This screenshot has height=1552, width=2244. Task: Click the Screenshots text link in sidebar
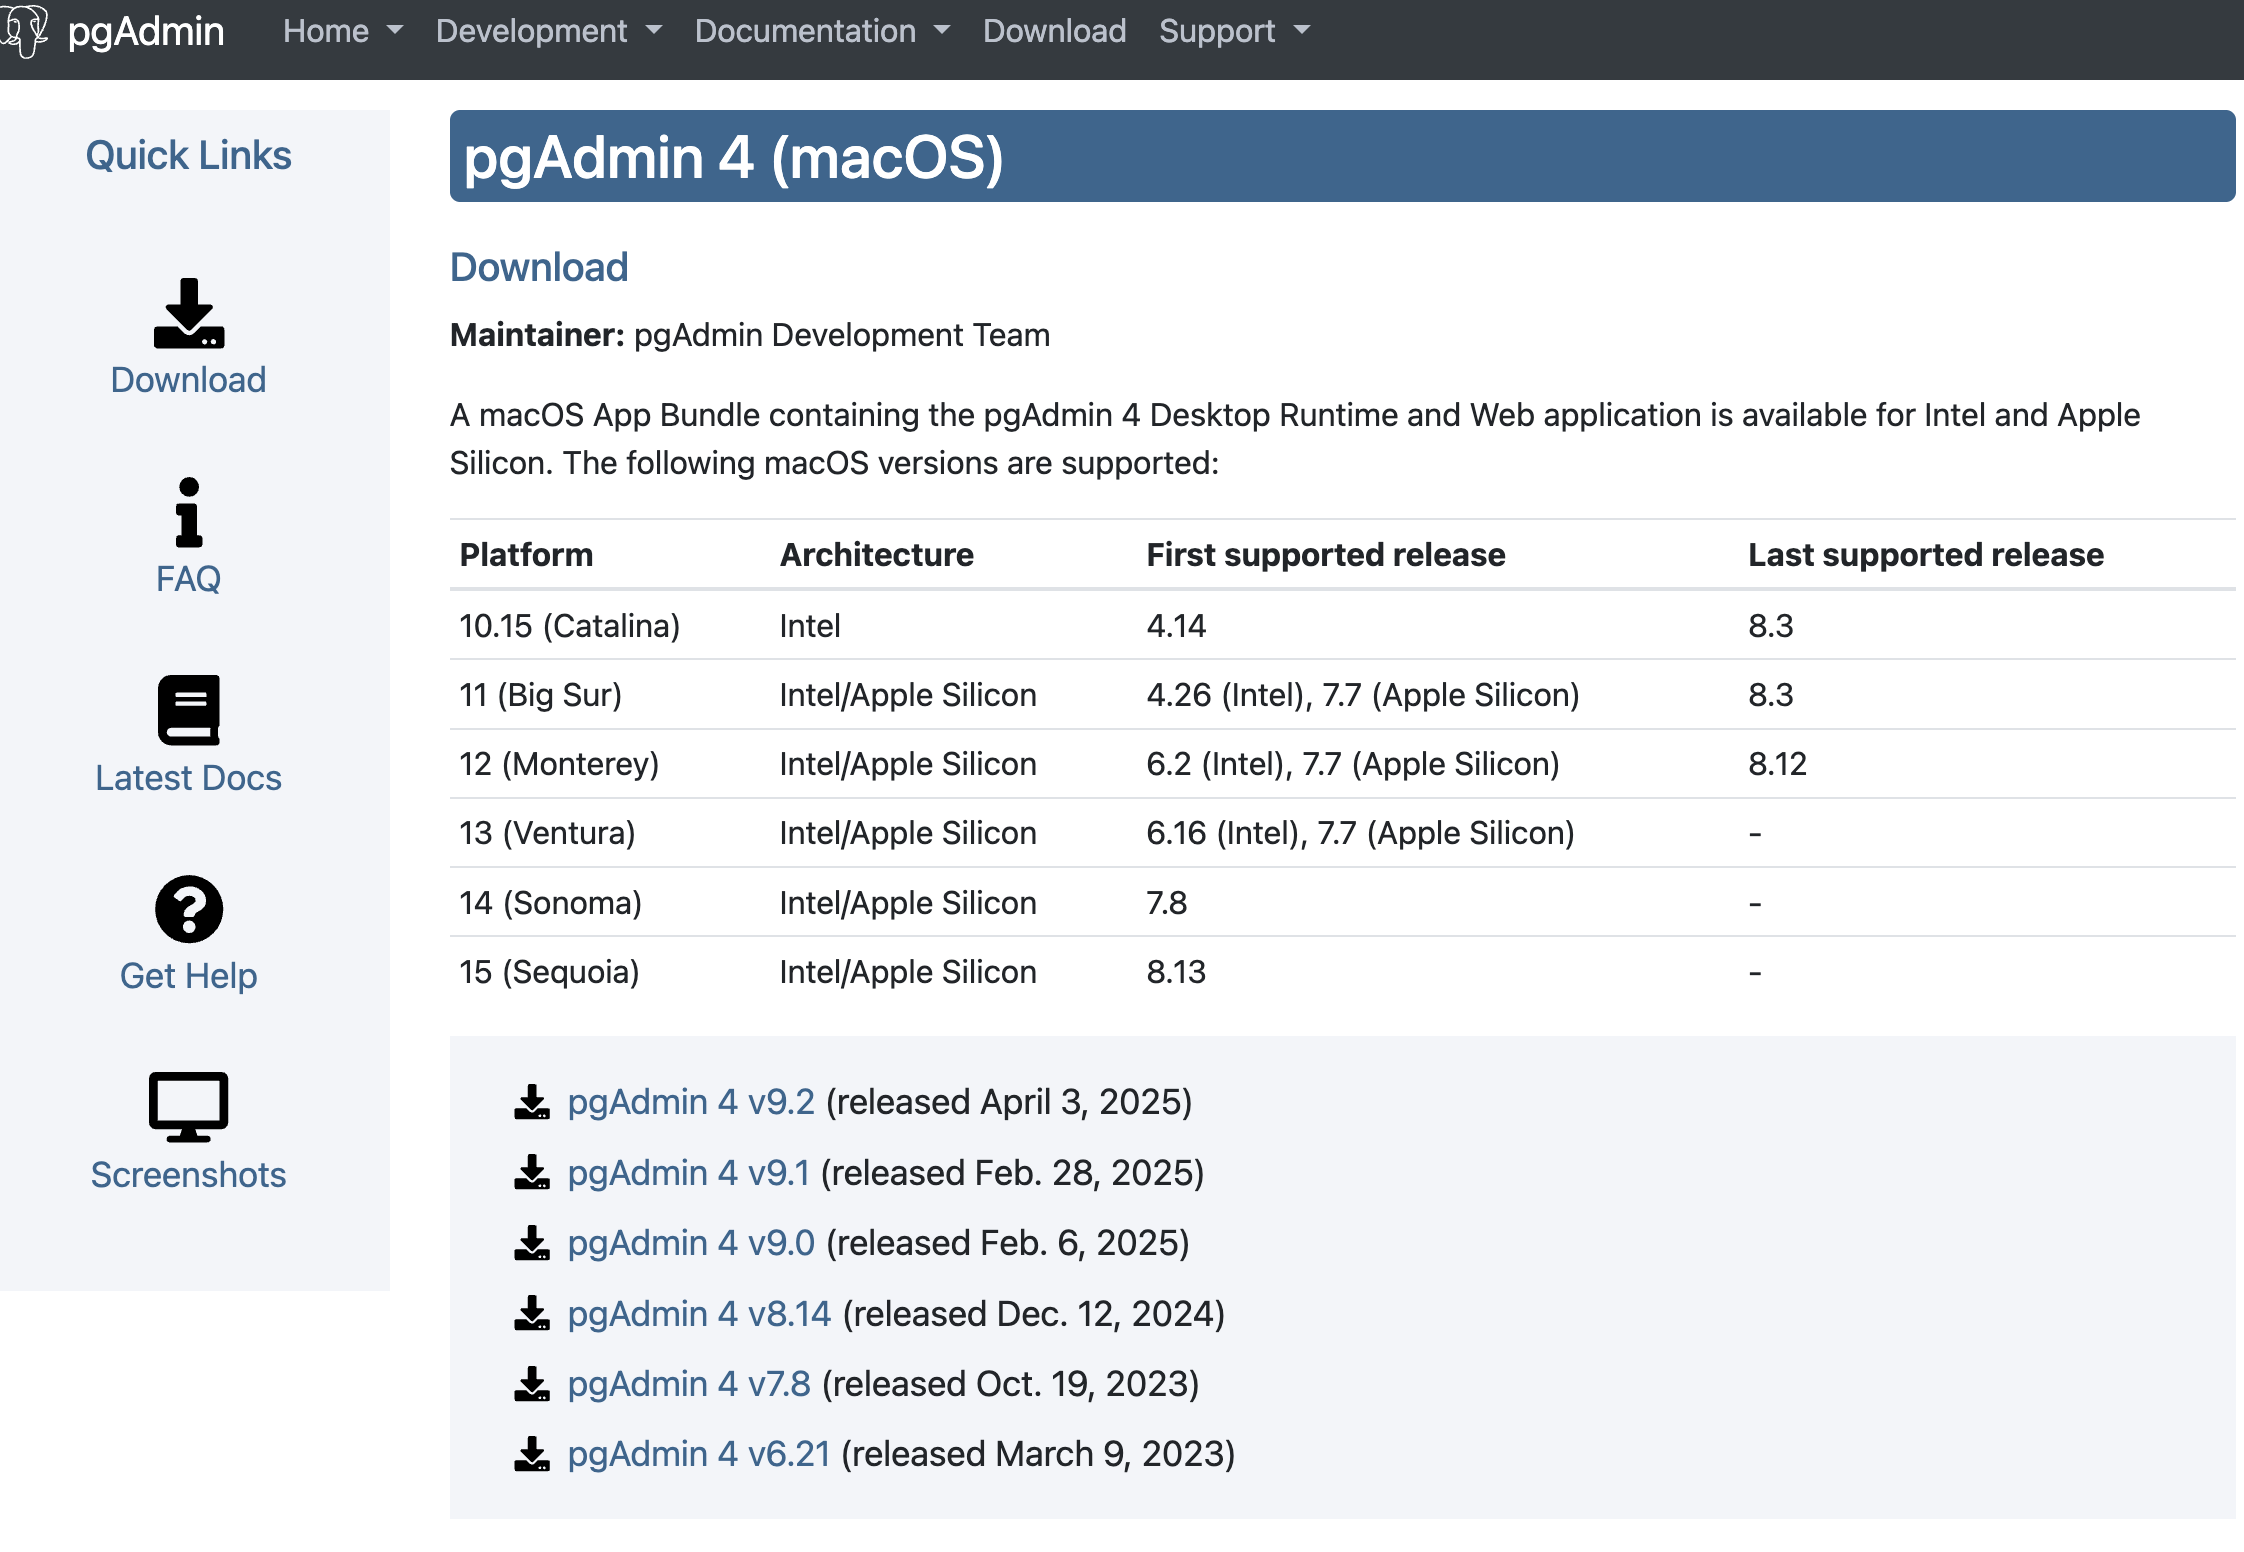(189, 1175)
